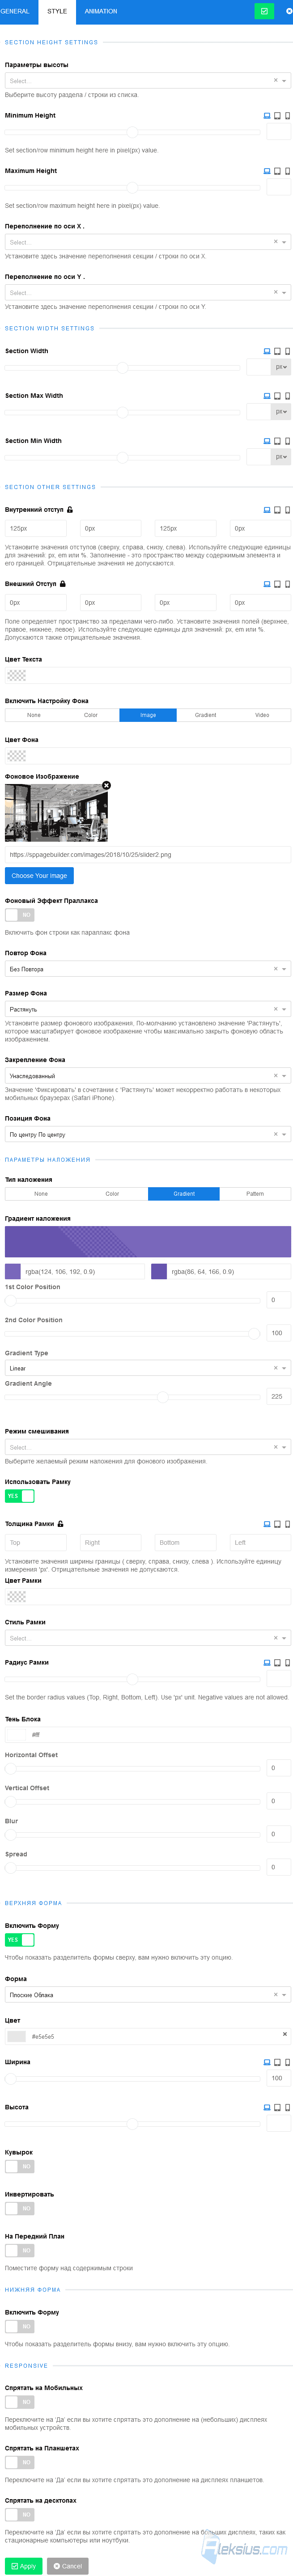Viewport: 293px width, 2576px height.
Task: Select mobile device icon for Радиус Рамки
Action: tap(288, 1662)
